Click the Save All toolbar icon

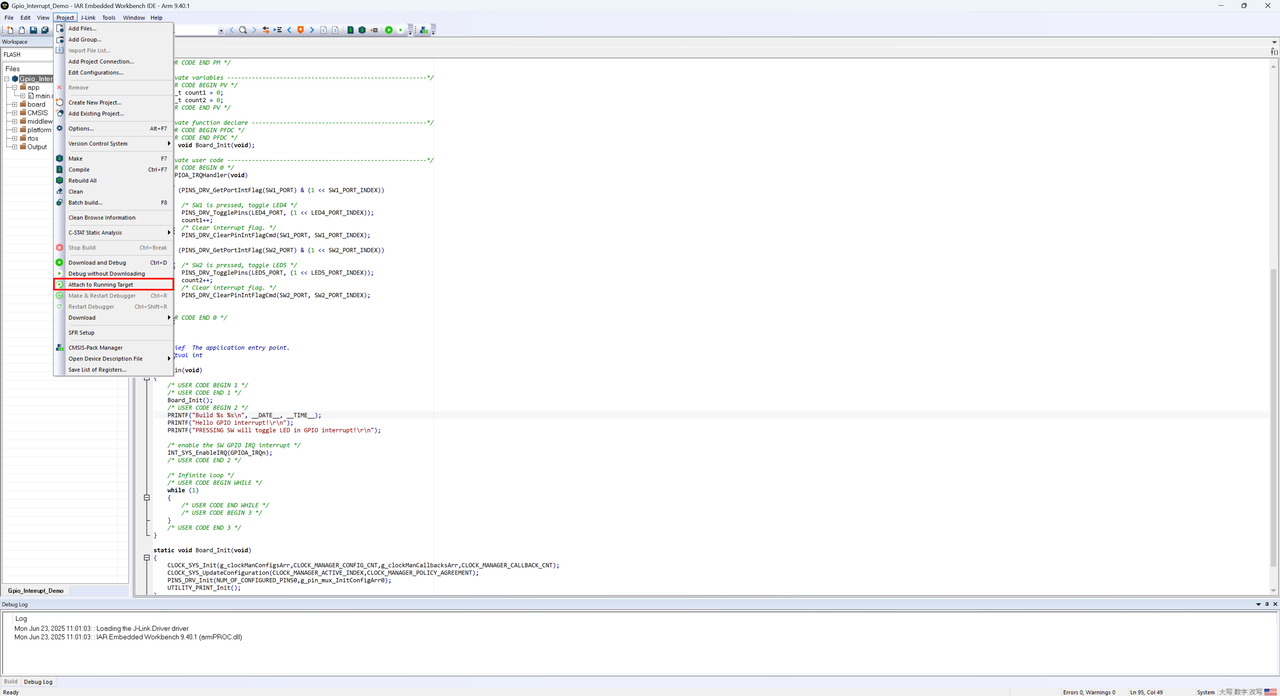click(x=44, y=30)
